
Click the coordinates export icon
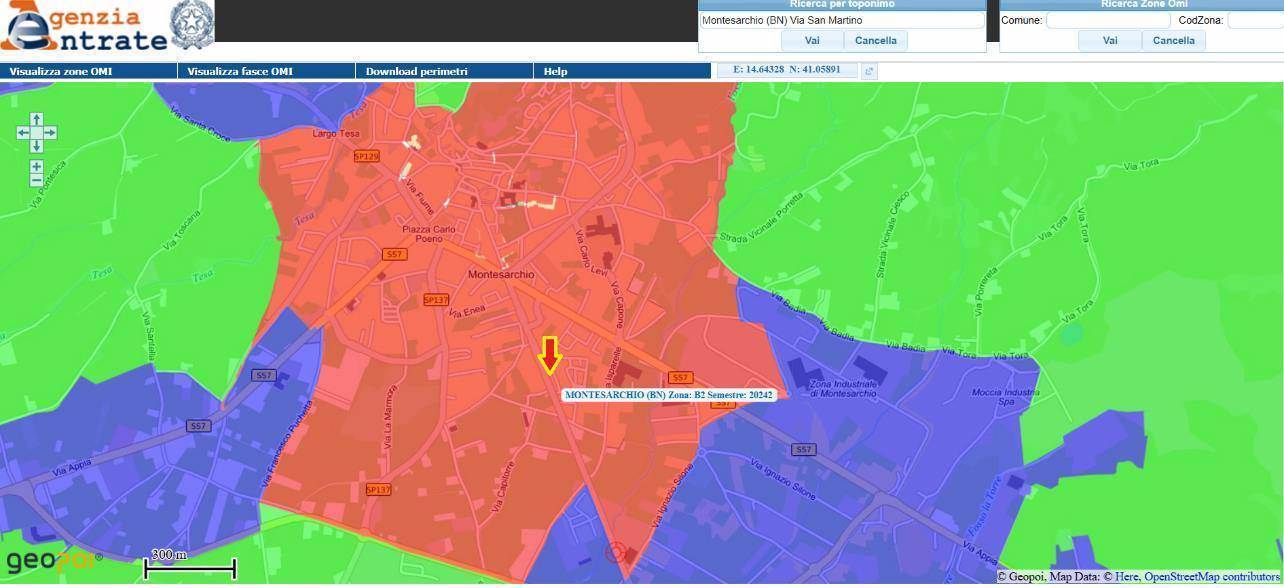[x=869, y=71]
